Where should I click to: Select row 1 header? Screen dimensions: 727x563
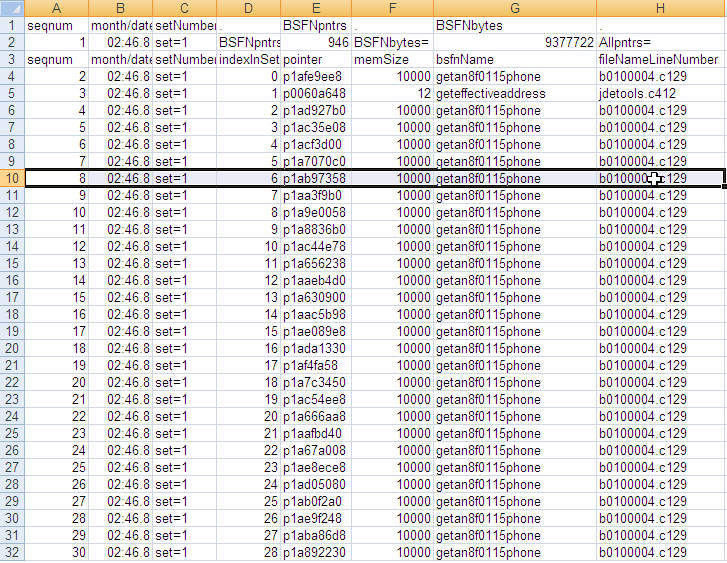click(x=12, y=26)
